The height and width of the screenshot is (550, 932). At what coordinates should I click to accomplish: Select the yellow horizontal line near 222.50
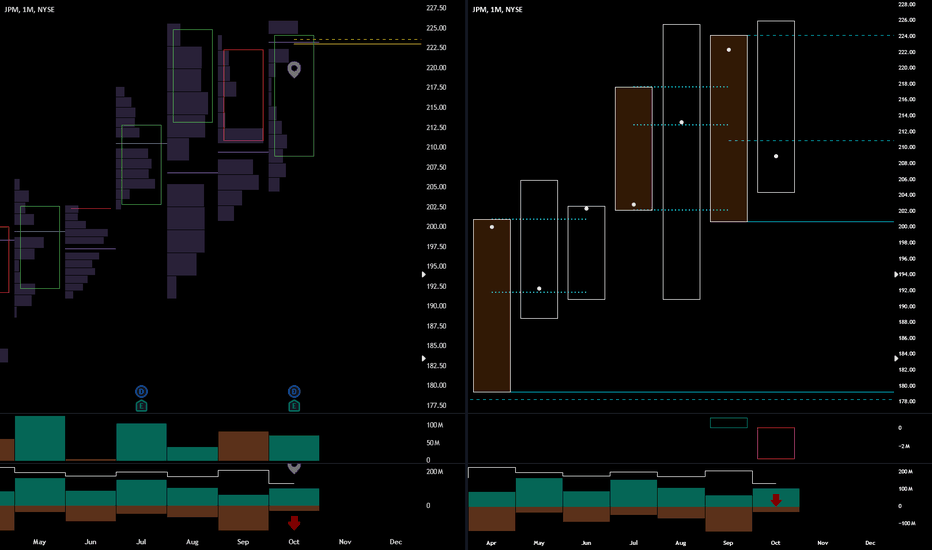point(357,44)
